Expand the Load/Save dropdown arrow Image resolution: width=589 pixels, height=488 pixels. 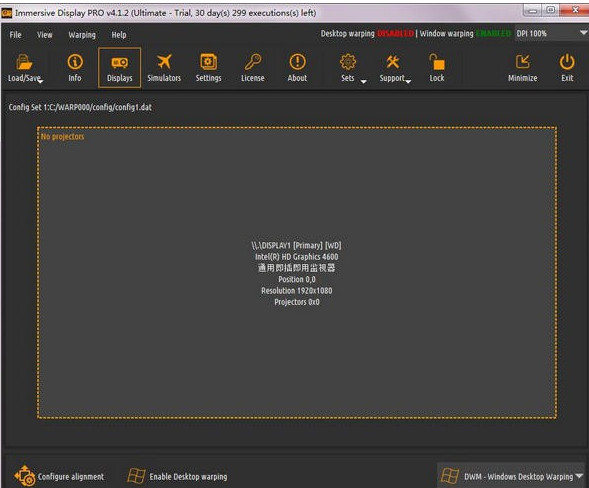41,82
